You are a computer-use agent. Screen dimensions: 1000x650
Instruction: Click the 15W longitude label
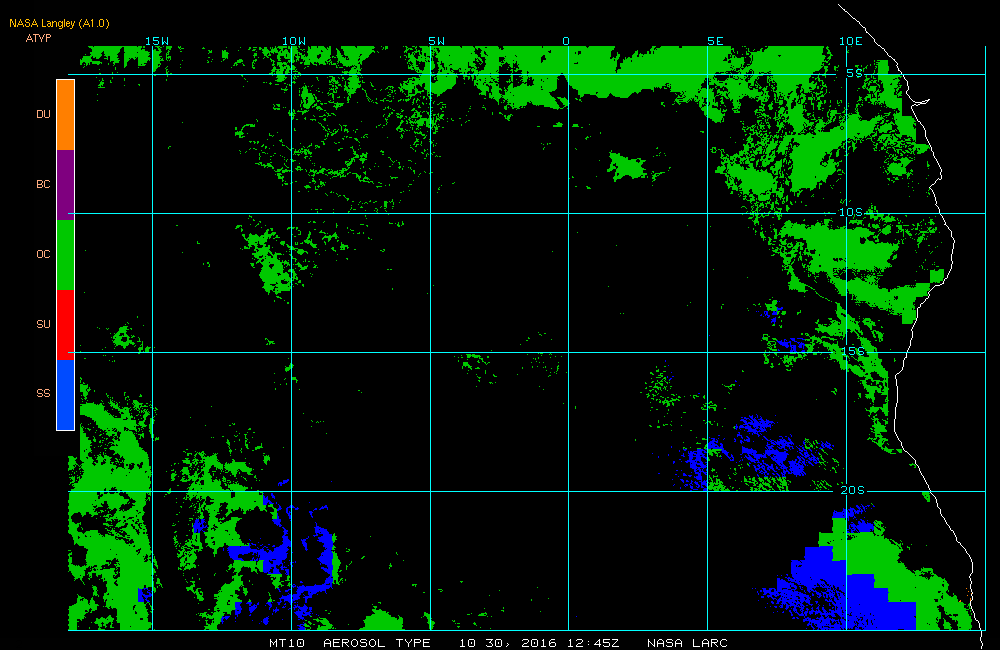157,41
